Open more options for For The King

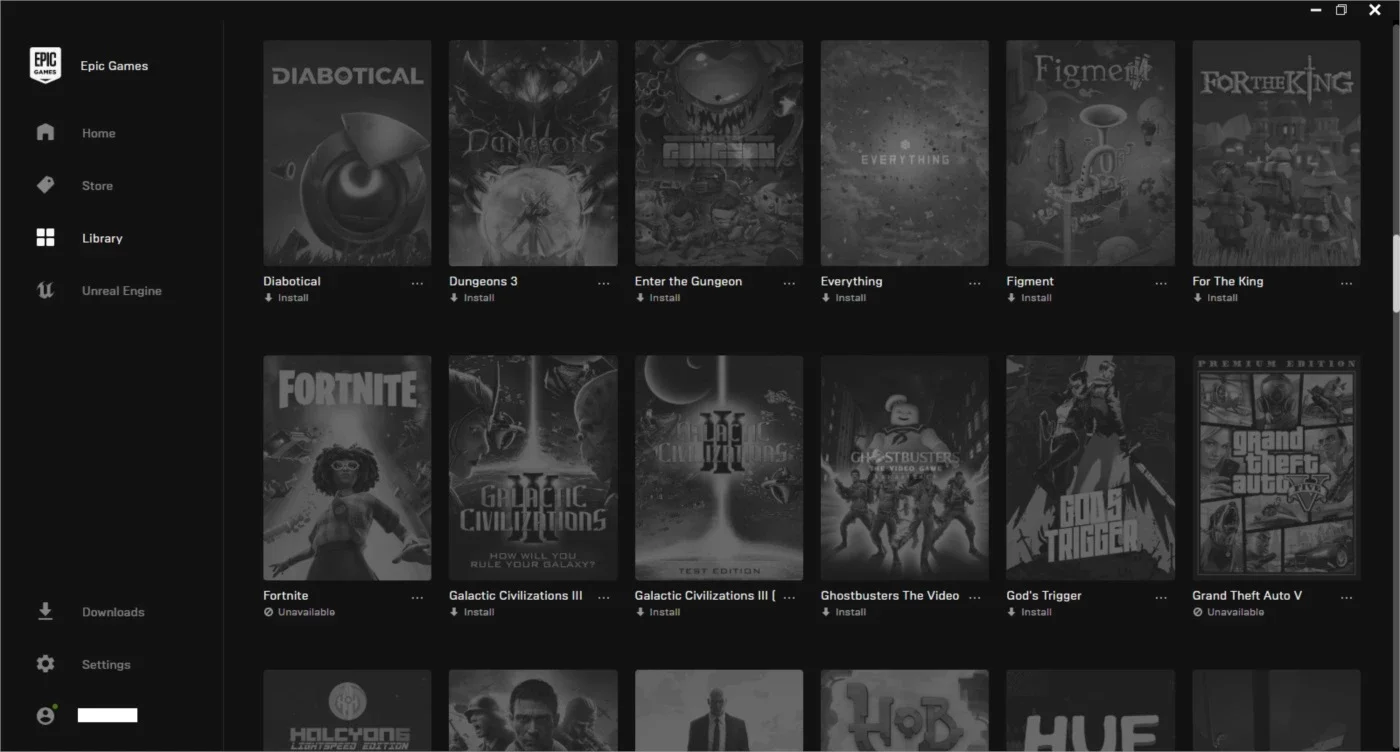(1347, 284)
